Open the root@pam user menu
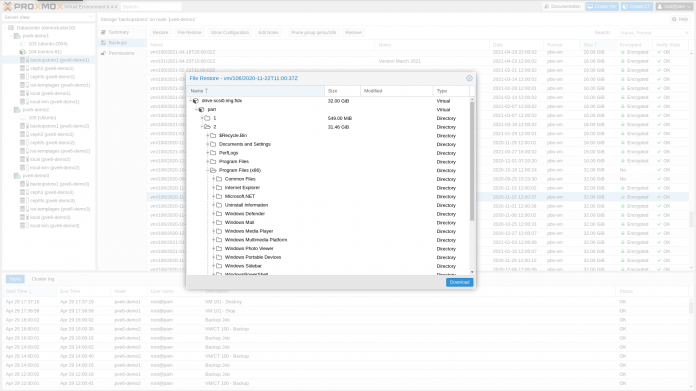 [674, 7]
